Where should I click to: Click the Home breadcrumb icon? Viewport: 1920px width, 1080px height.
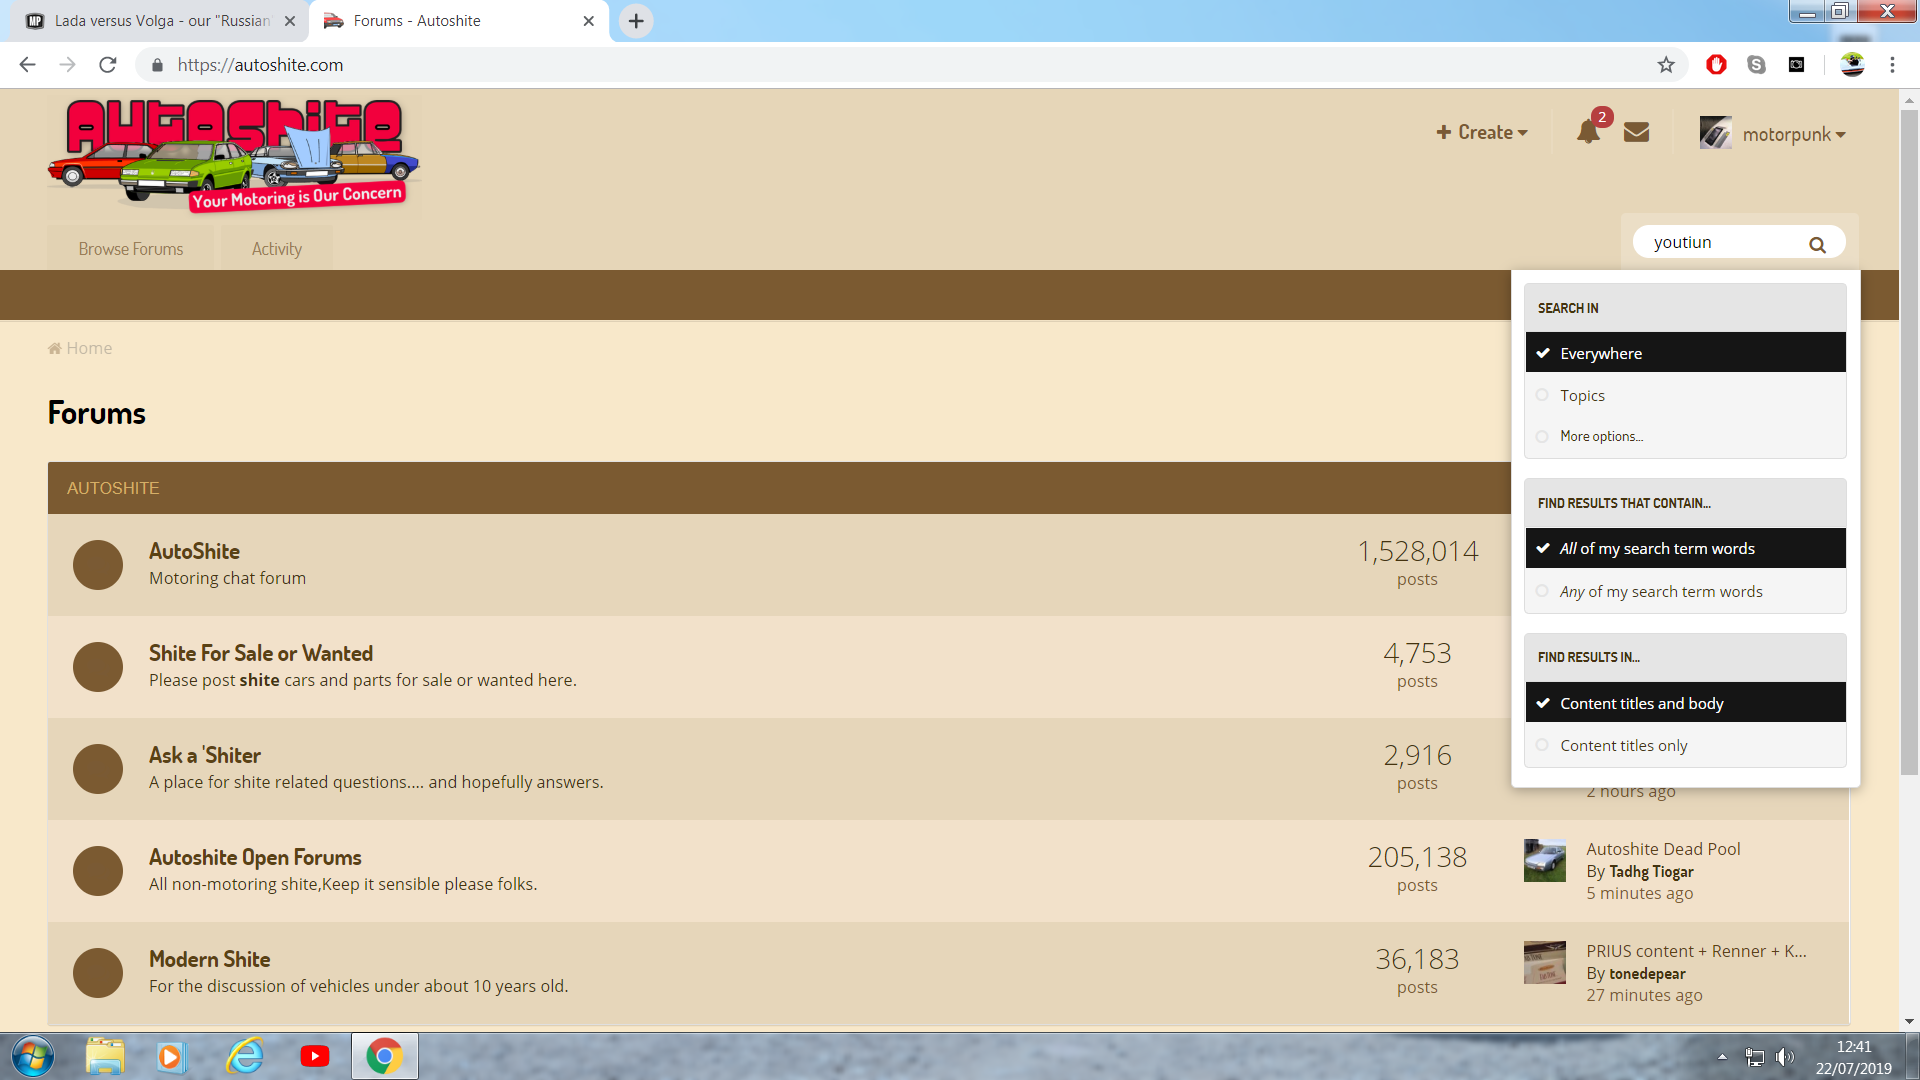pos(55,348)
